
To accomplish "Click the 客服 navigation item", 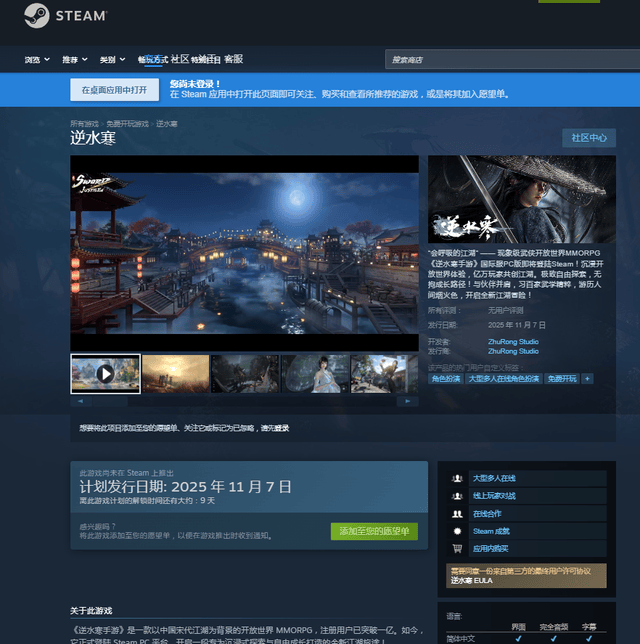I will (x=233, y=60).
